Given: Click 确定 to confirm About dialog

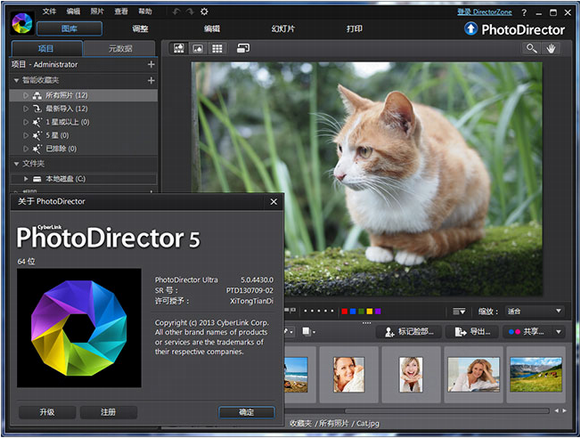Looking at the screenshot, I should tap(246, 412).
